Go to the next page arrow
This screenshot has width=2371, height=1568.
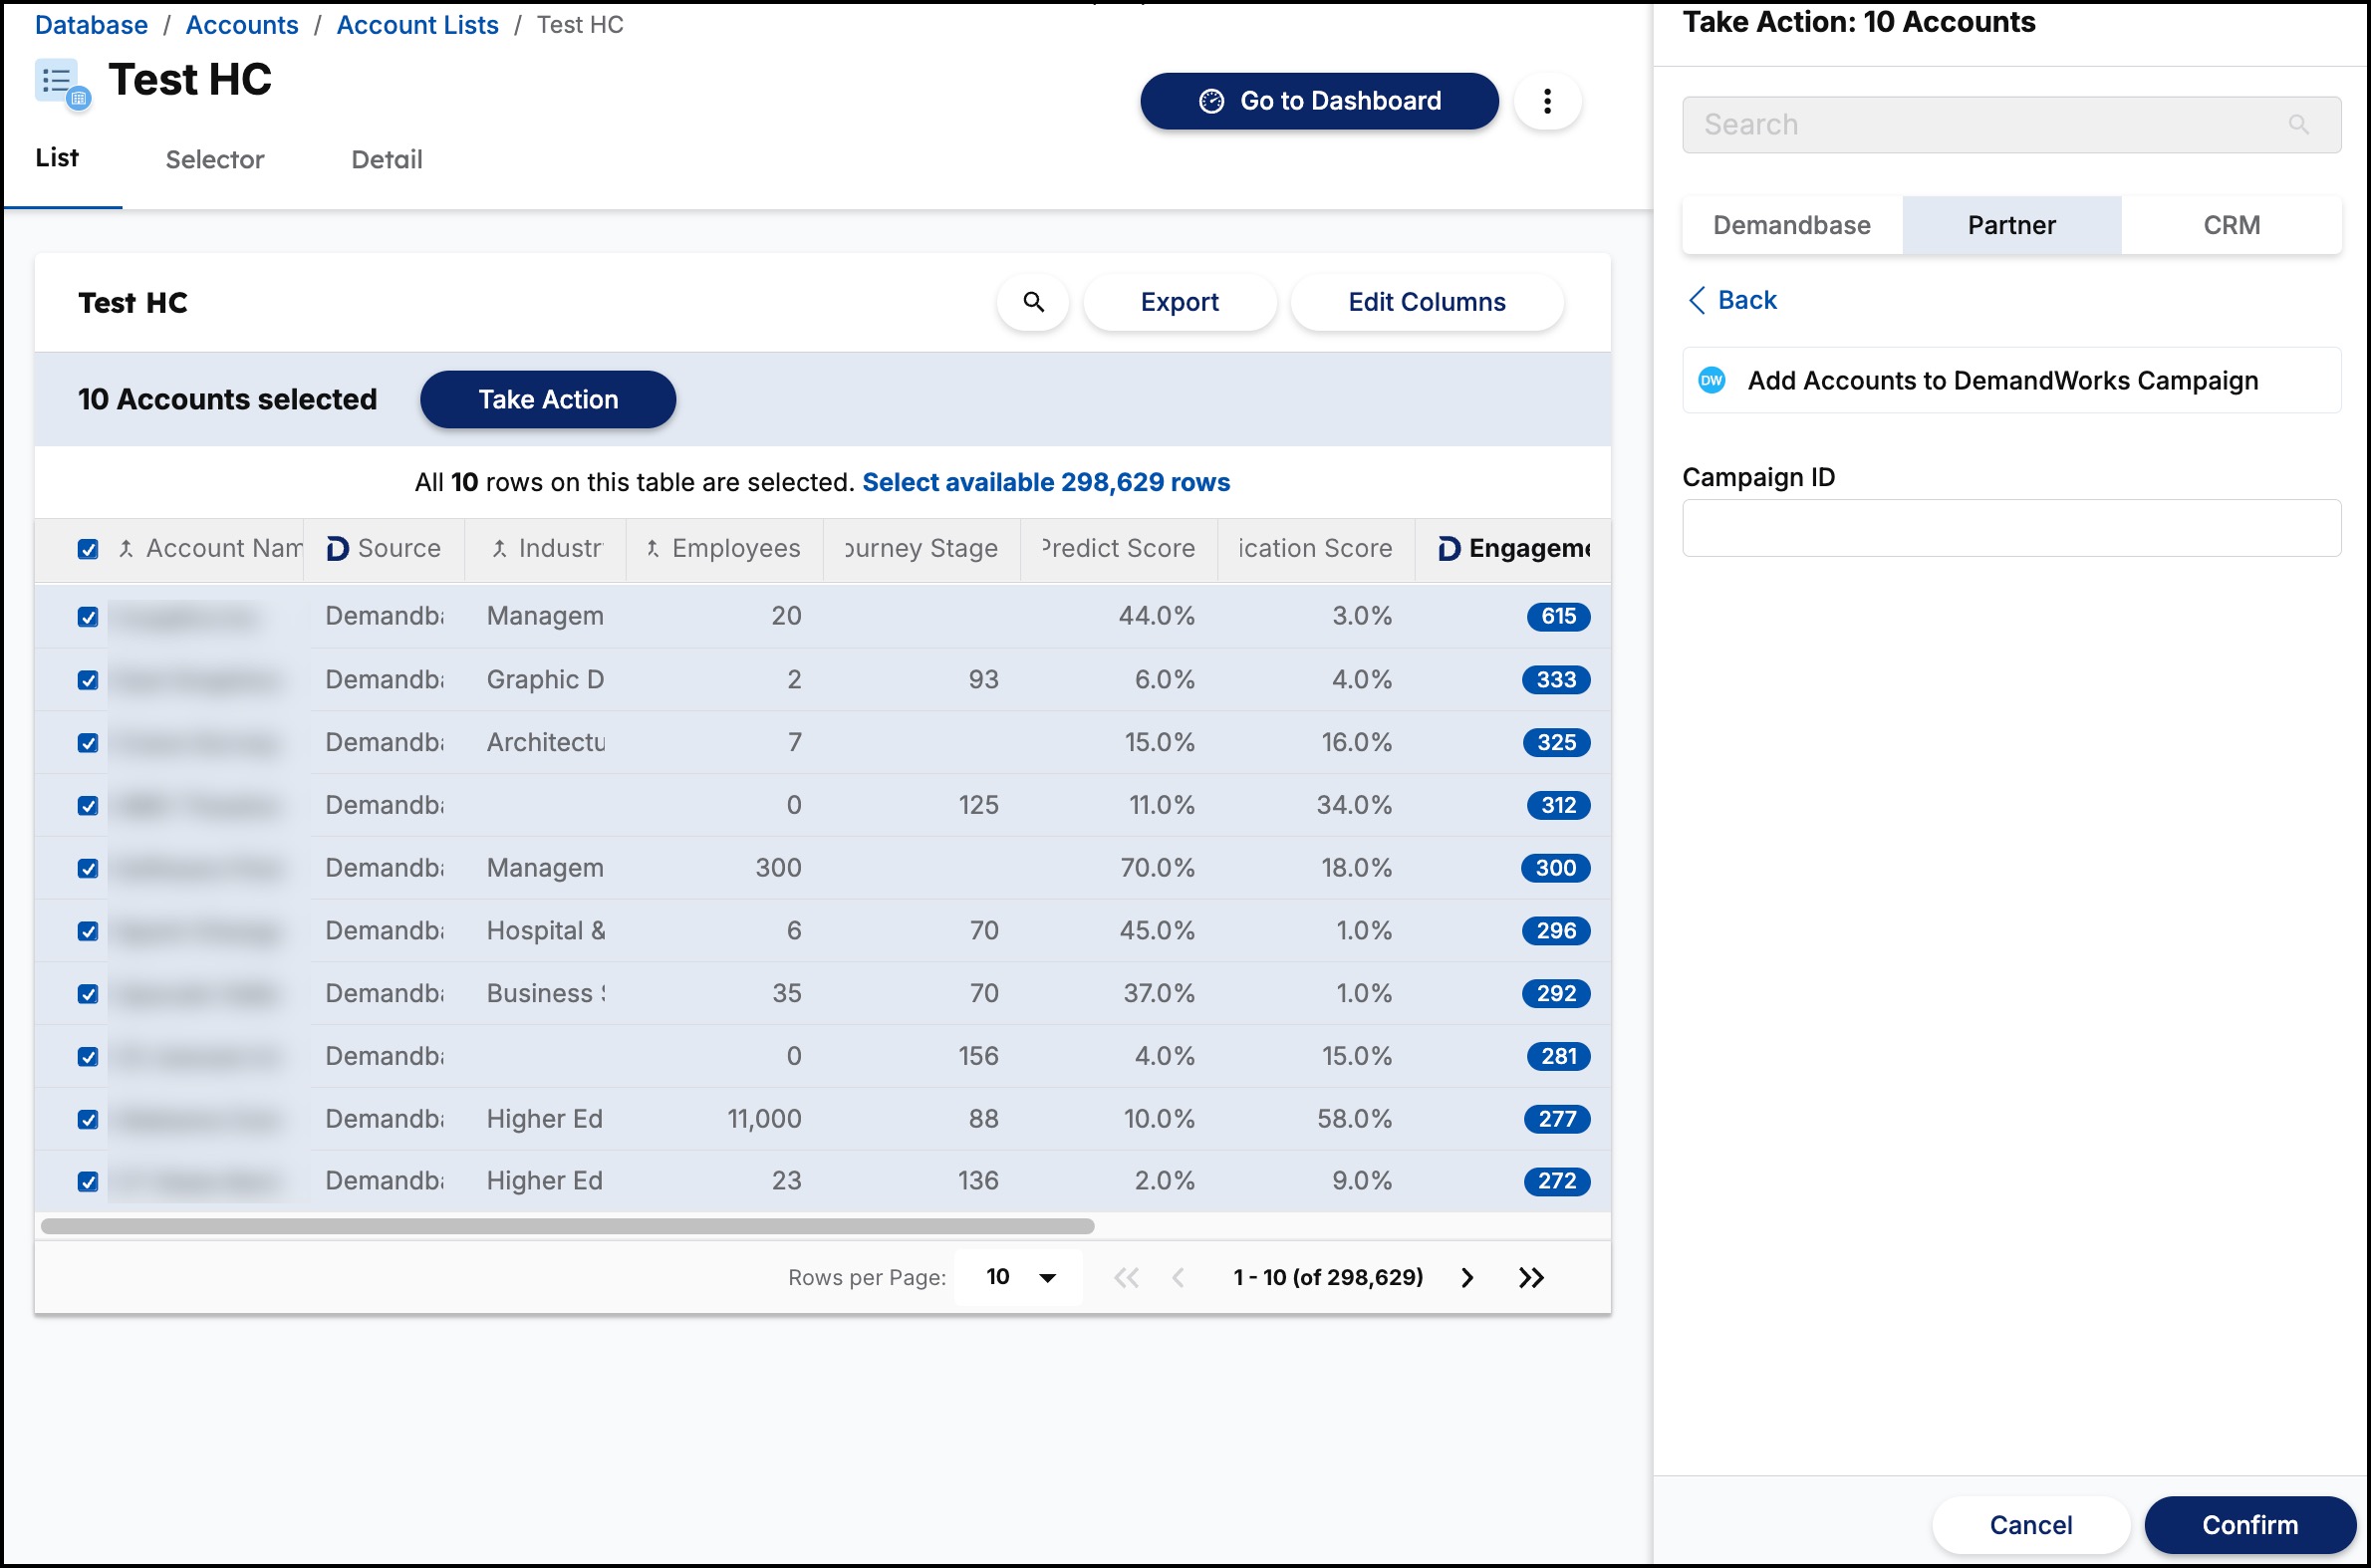[x=1467, y=1277]
